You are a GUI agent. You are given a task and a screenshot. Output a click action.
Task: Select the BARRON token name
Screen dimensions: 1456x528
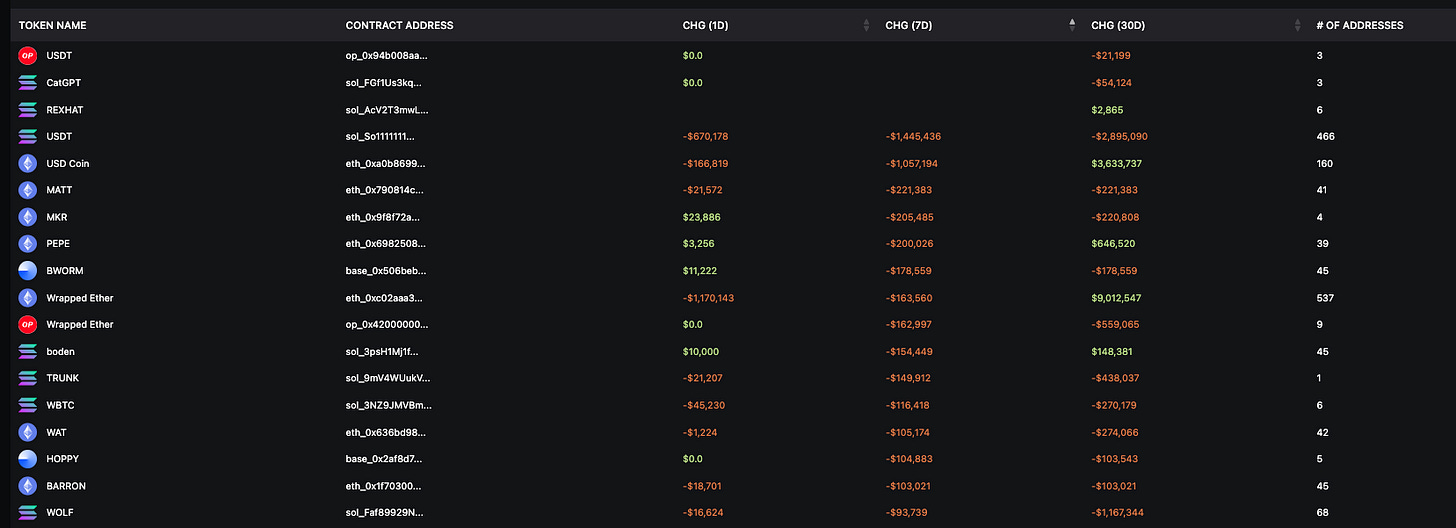coord(66,486)
